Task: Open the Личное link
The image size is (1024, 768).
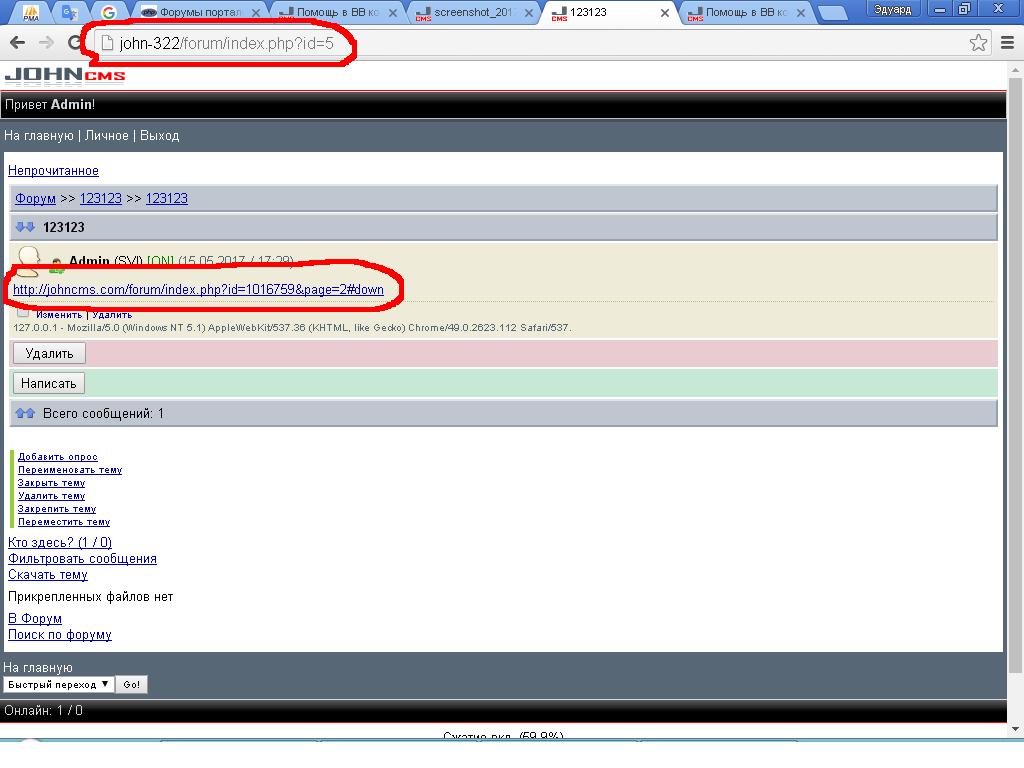Action: click(106, 136)
